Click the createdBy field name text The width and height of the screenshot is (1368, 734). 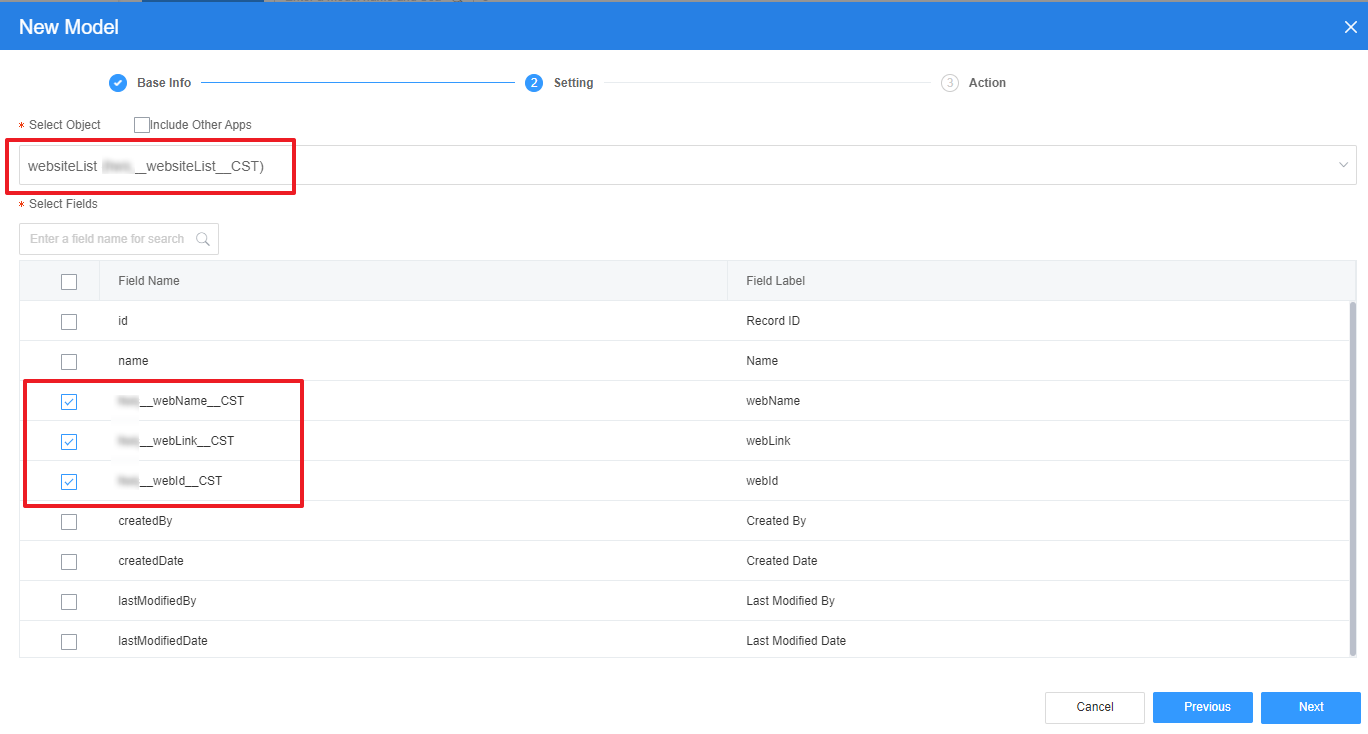(x=145, y=521)
